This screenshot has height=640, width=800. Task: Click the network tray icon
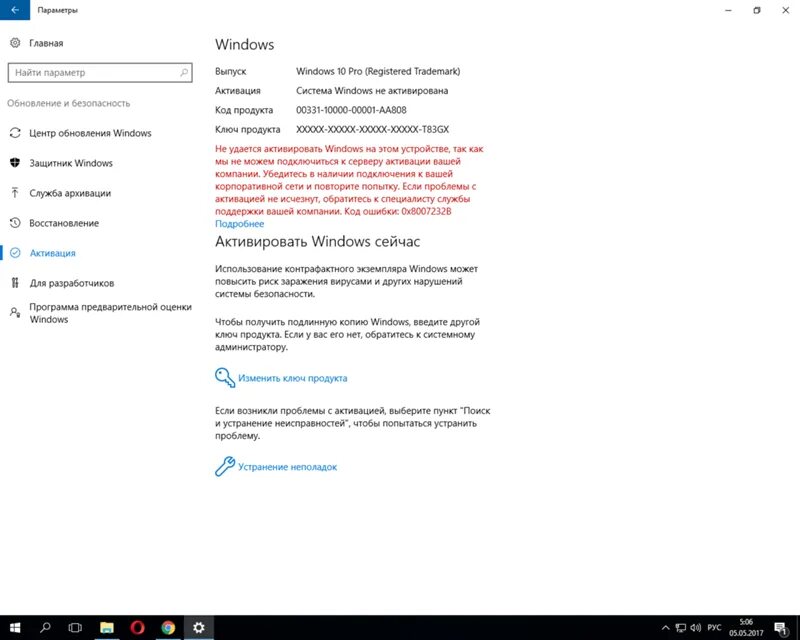point(681,628)
